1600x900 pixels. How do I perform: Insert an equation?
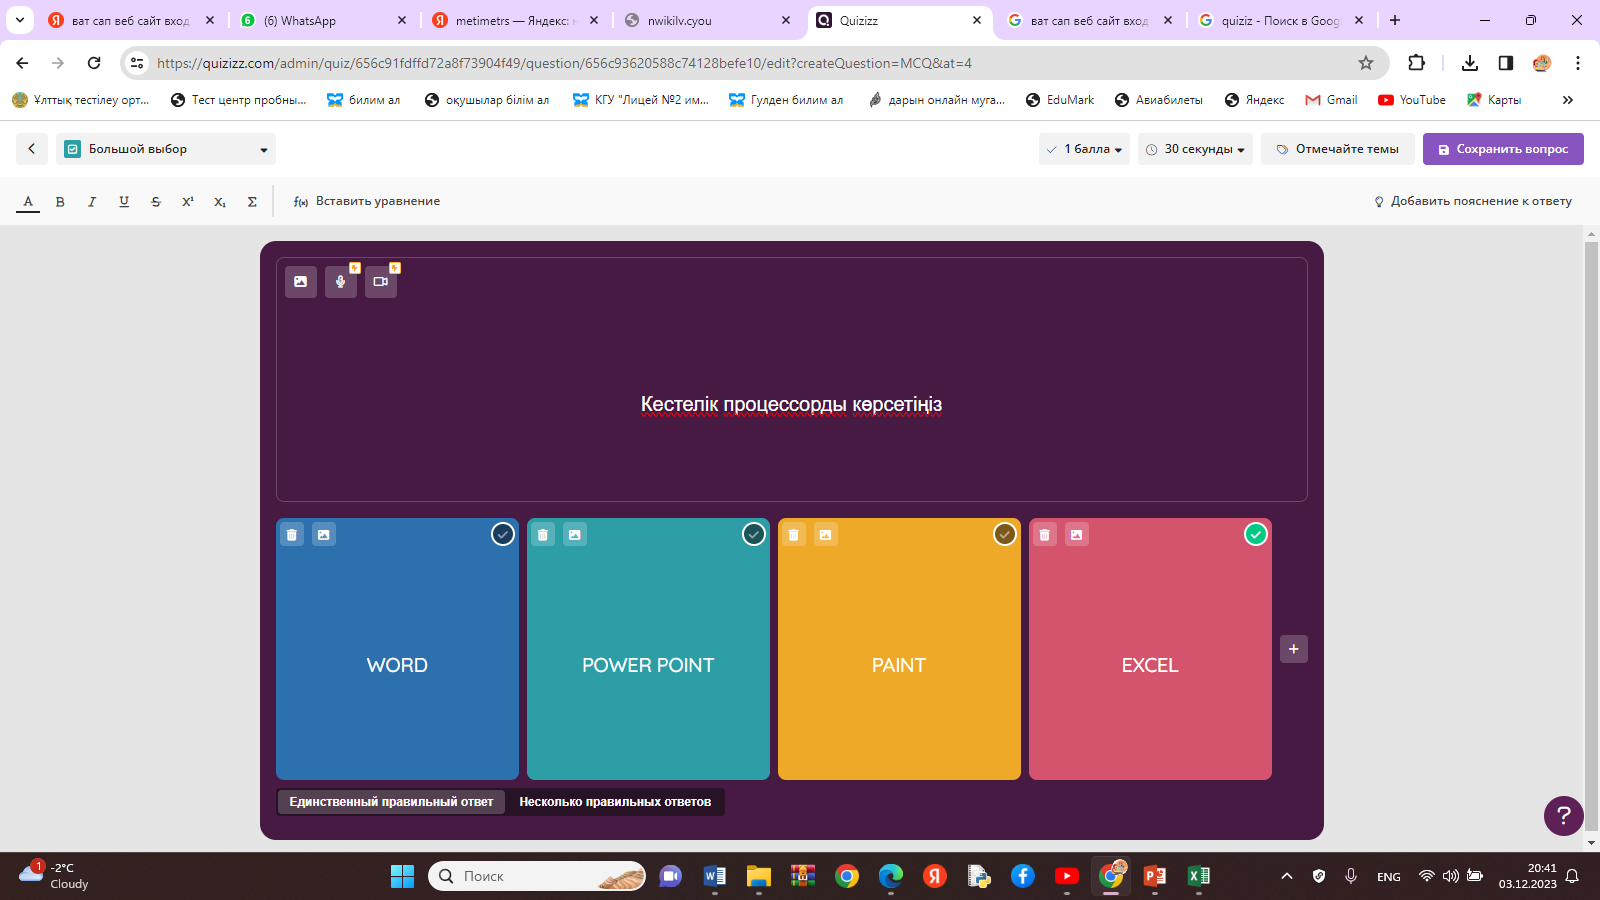[366, 202]
